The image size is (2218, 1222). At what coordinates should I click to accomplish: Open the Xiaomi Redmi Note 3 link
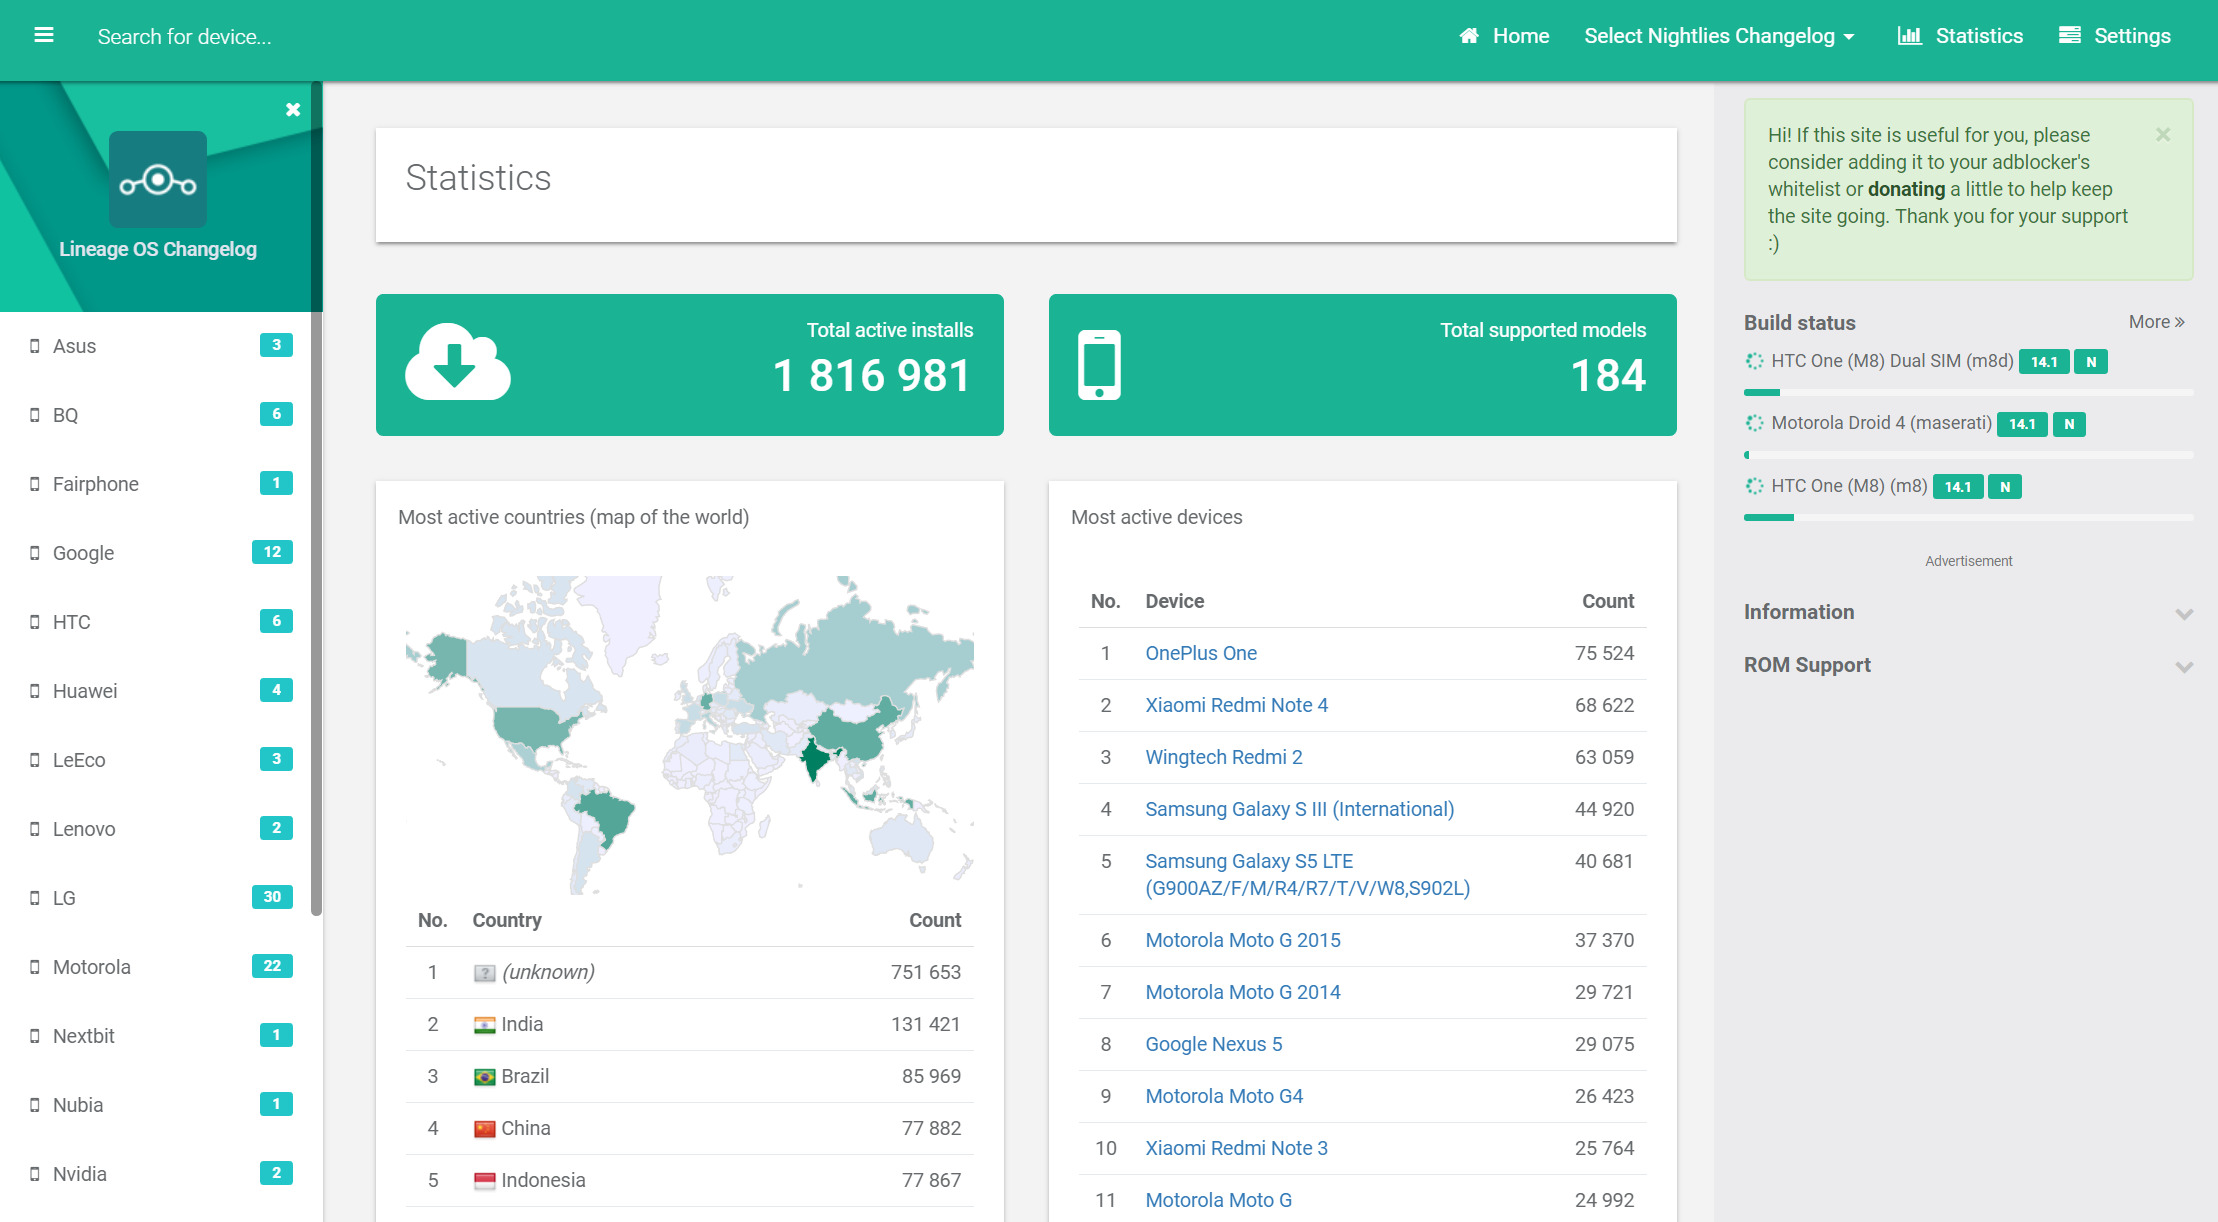pos(1236,1148)
